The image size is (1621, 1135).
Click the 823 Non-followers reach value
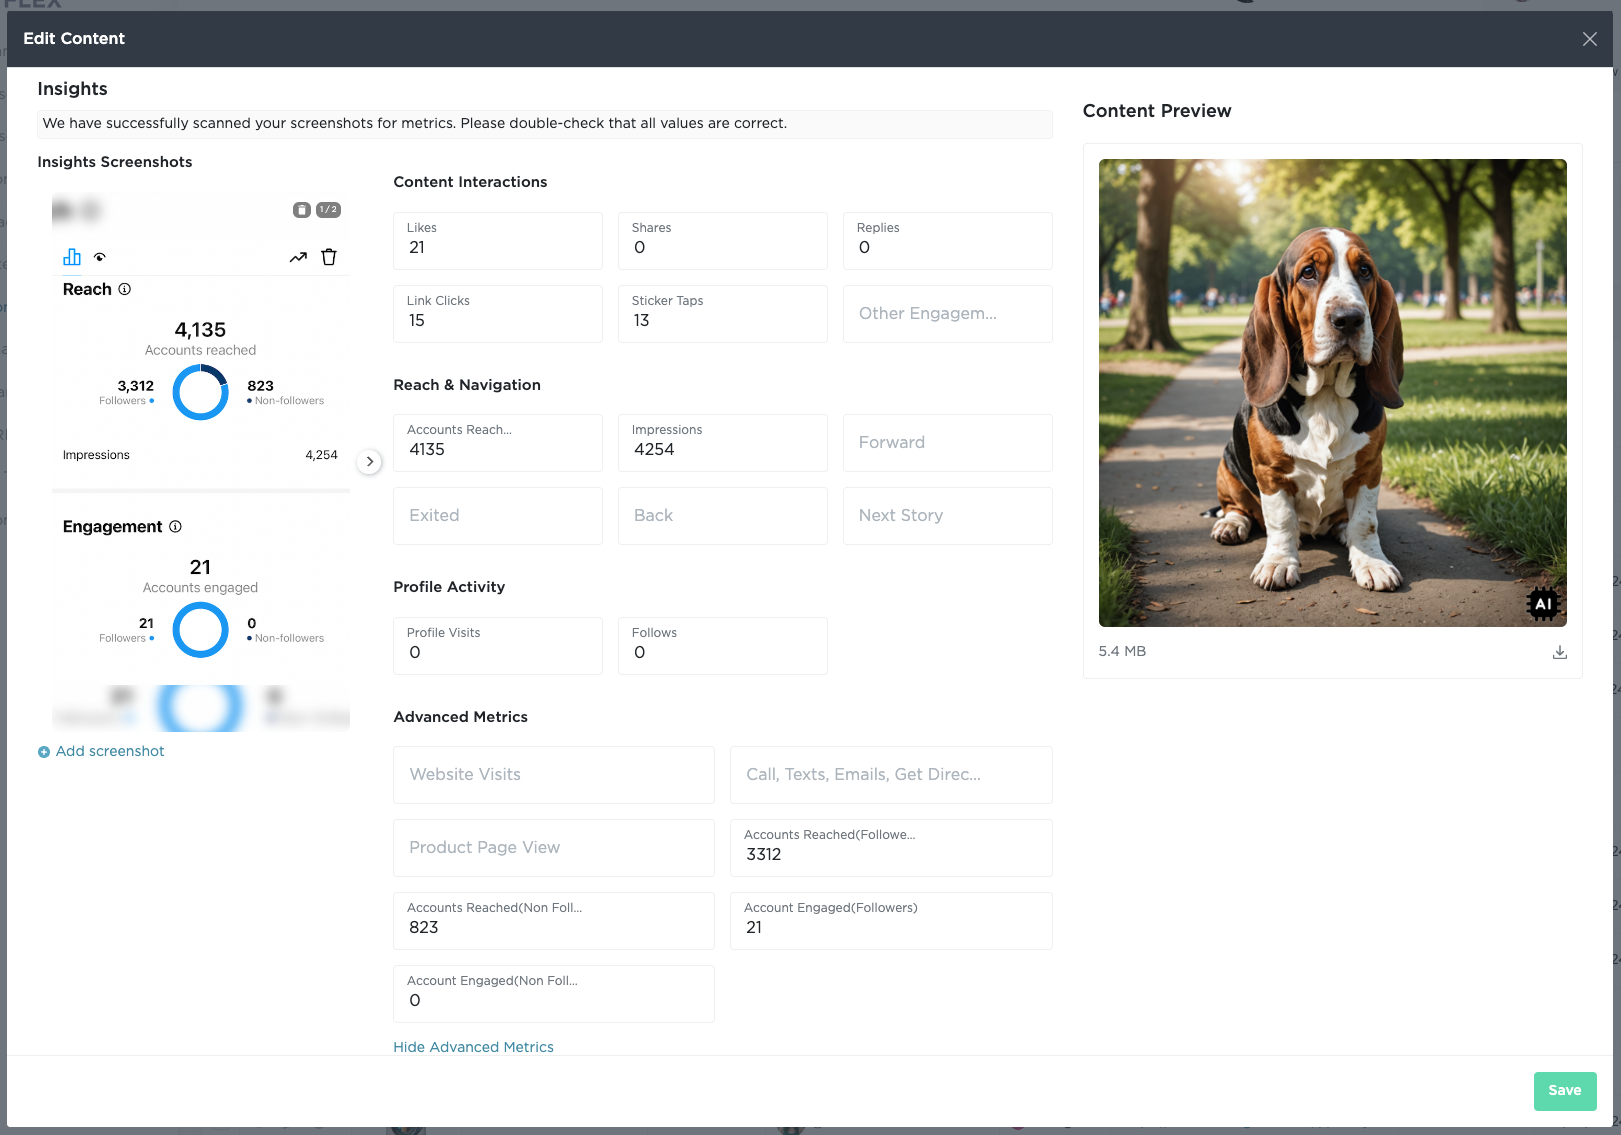click(260, 386)
